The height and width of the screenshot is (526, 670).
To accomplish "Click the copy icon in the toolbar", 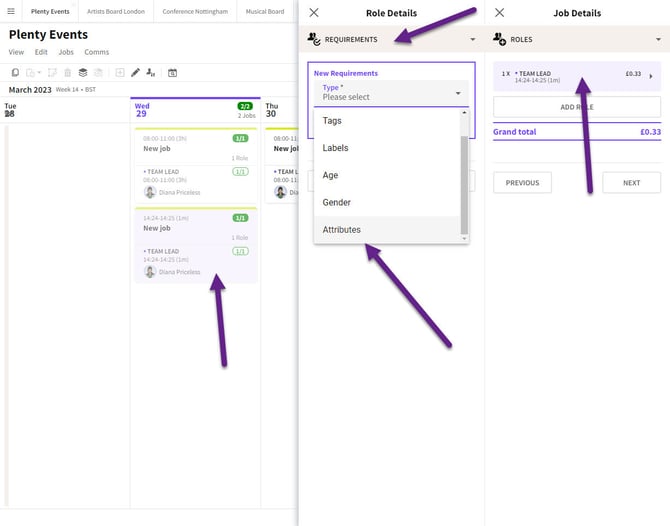I will pyautogui.click(x=15, y=73).
